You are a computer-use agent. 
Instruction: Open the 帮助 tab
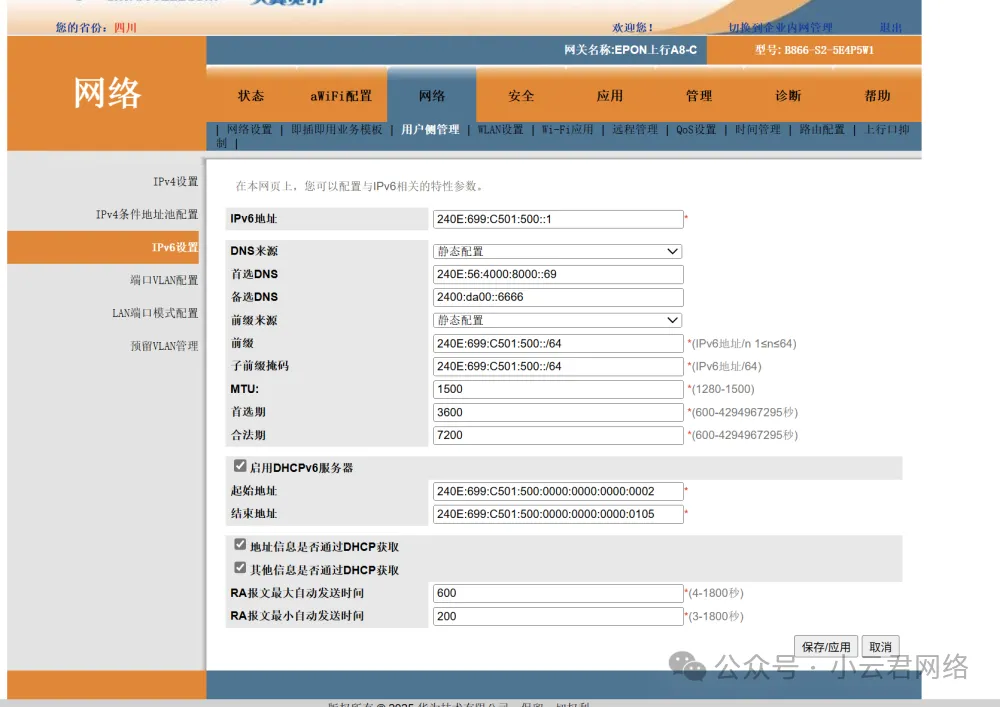[x=878, y=96]
